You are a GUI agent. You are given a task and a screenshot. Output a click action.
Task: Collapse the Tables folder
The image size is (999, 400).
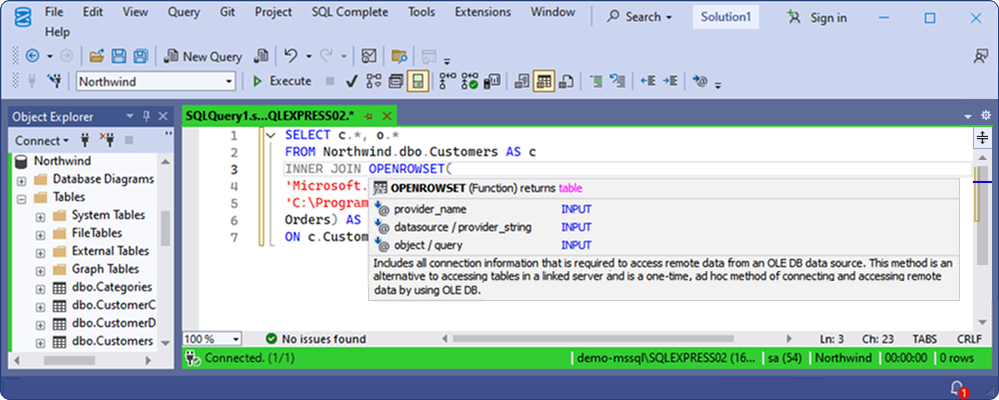pos(22,198)
